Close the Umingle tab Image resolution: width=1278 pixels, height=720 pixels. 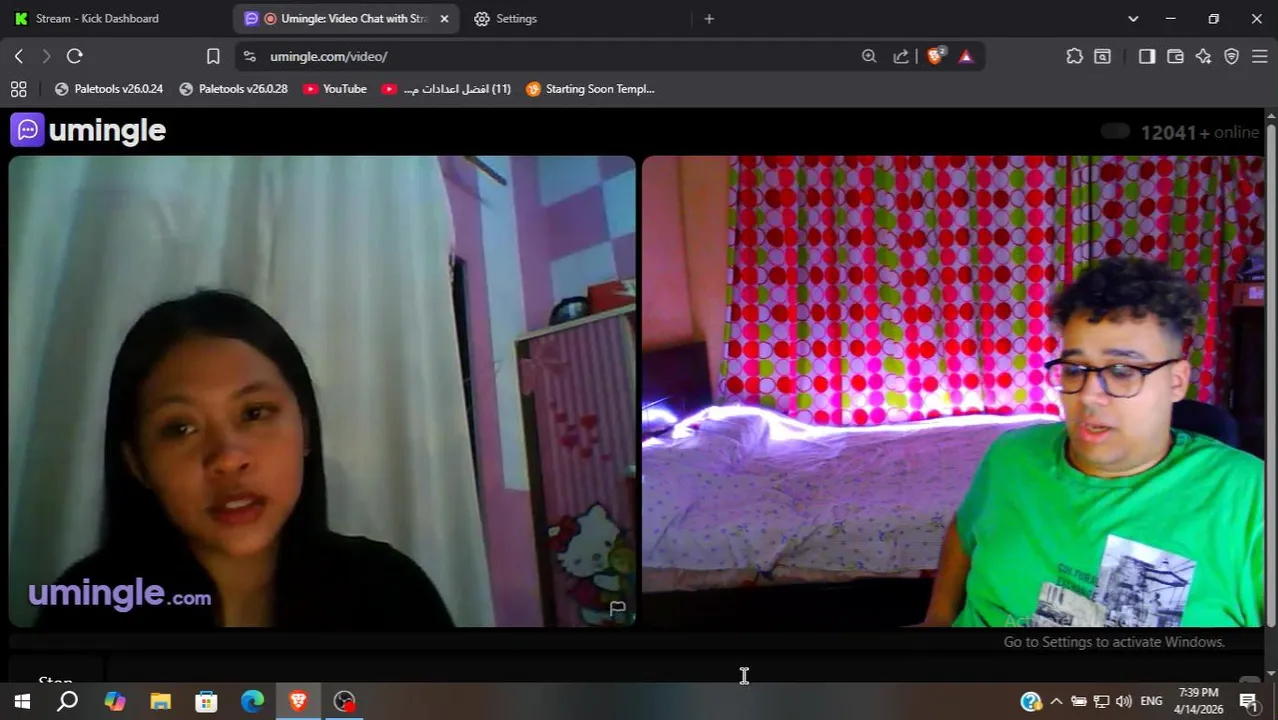point(444,19)
